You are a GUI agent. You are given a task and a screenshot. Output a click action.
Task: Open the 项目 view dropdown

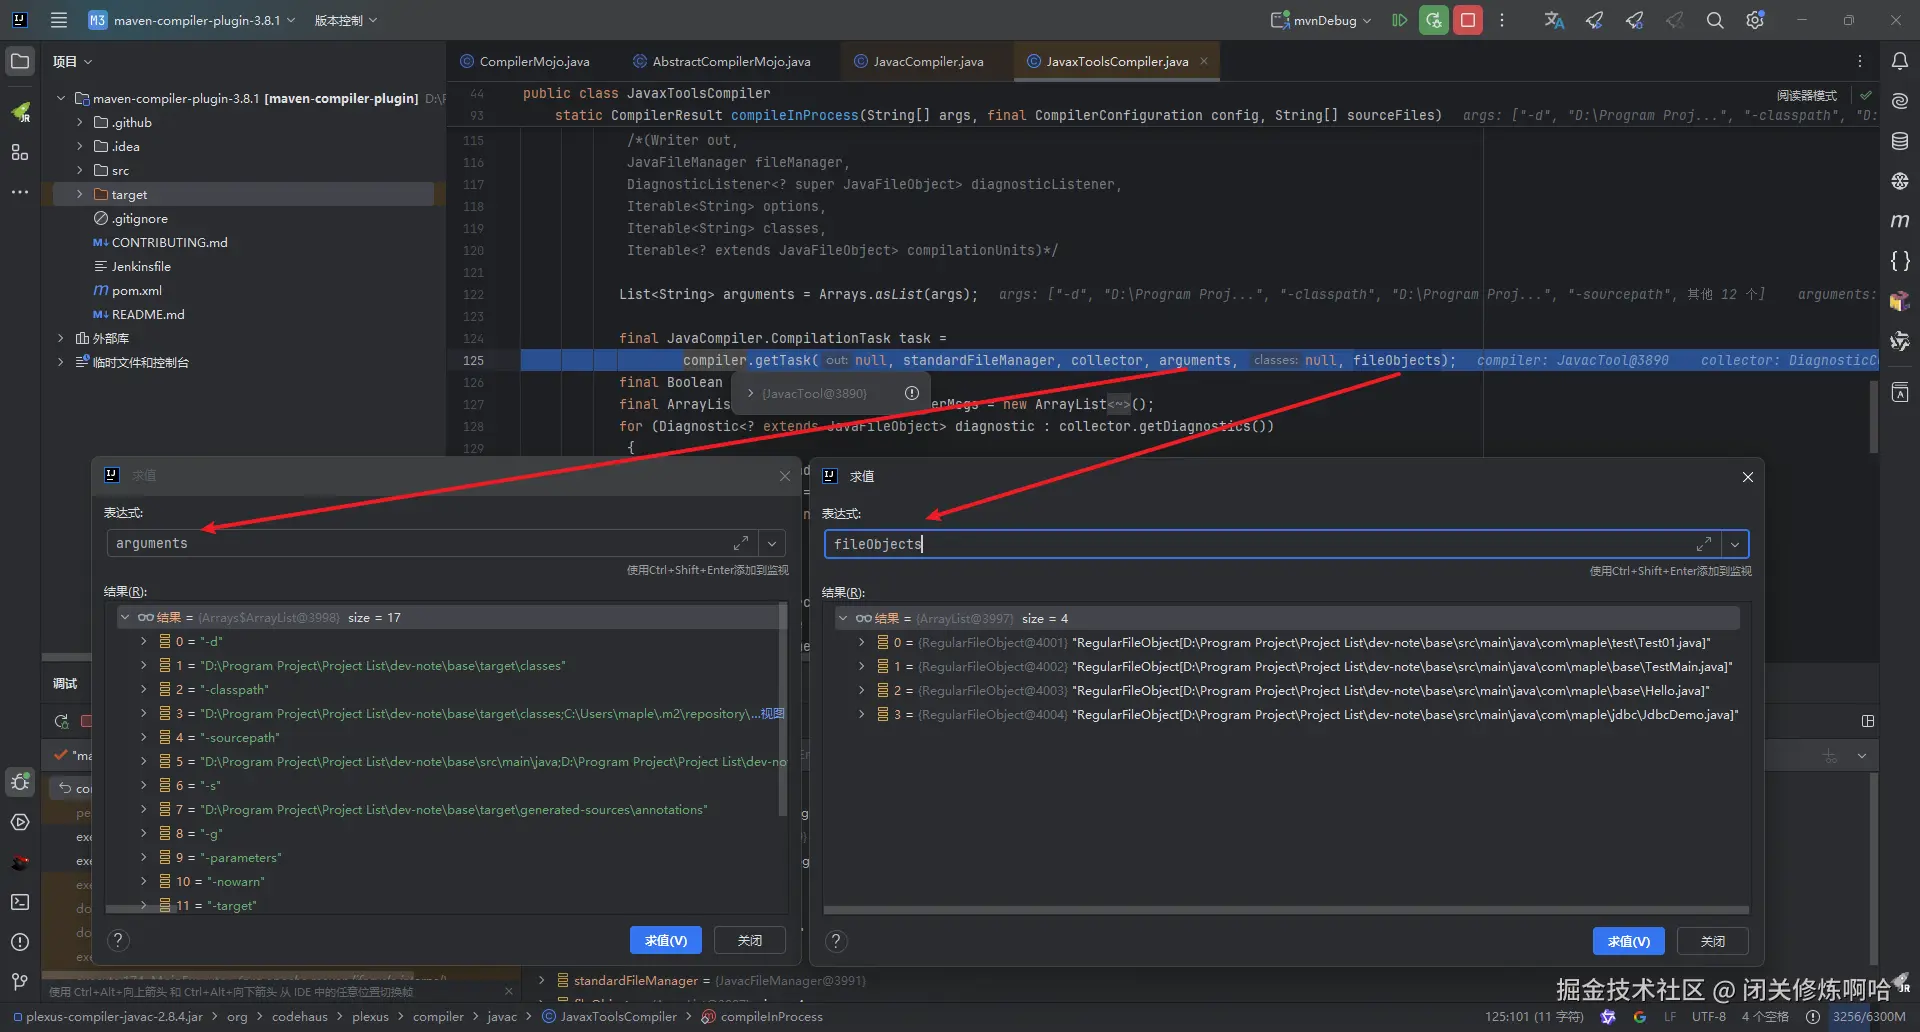pos(73,61)
